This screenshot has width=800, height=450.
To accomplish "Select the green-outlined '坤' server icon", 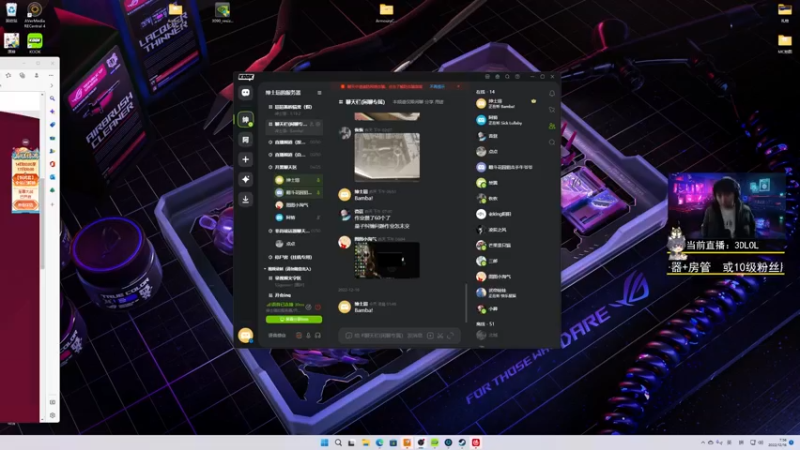I will click(x=245, y=119).
